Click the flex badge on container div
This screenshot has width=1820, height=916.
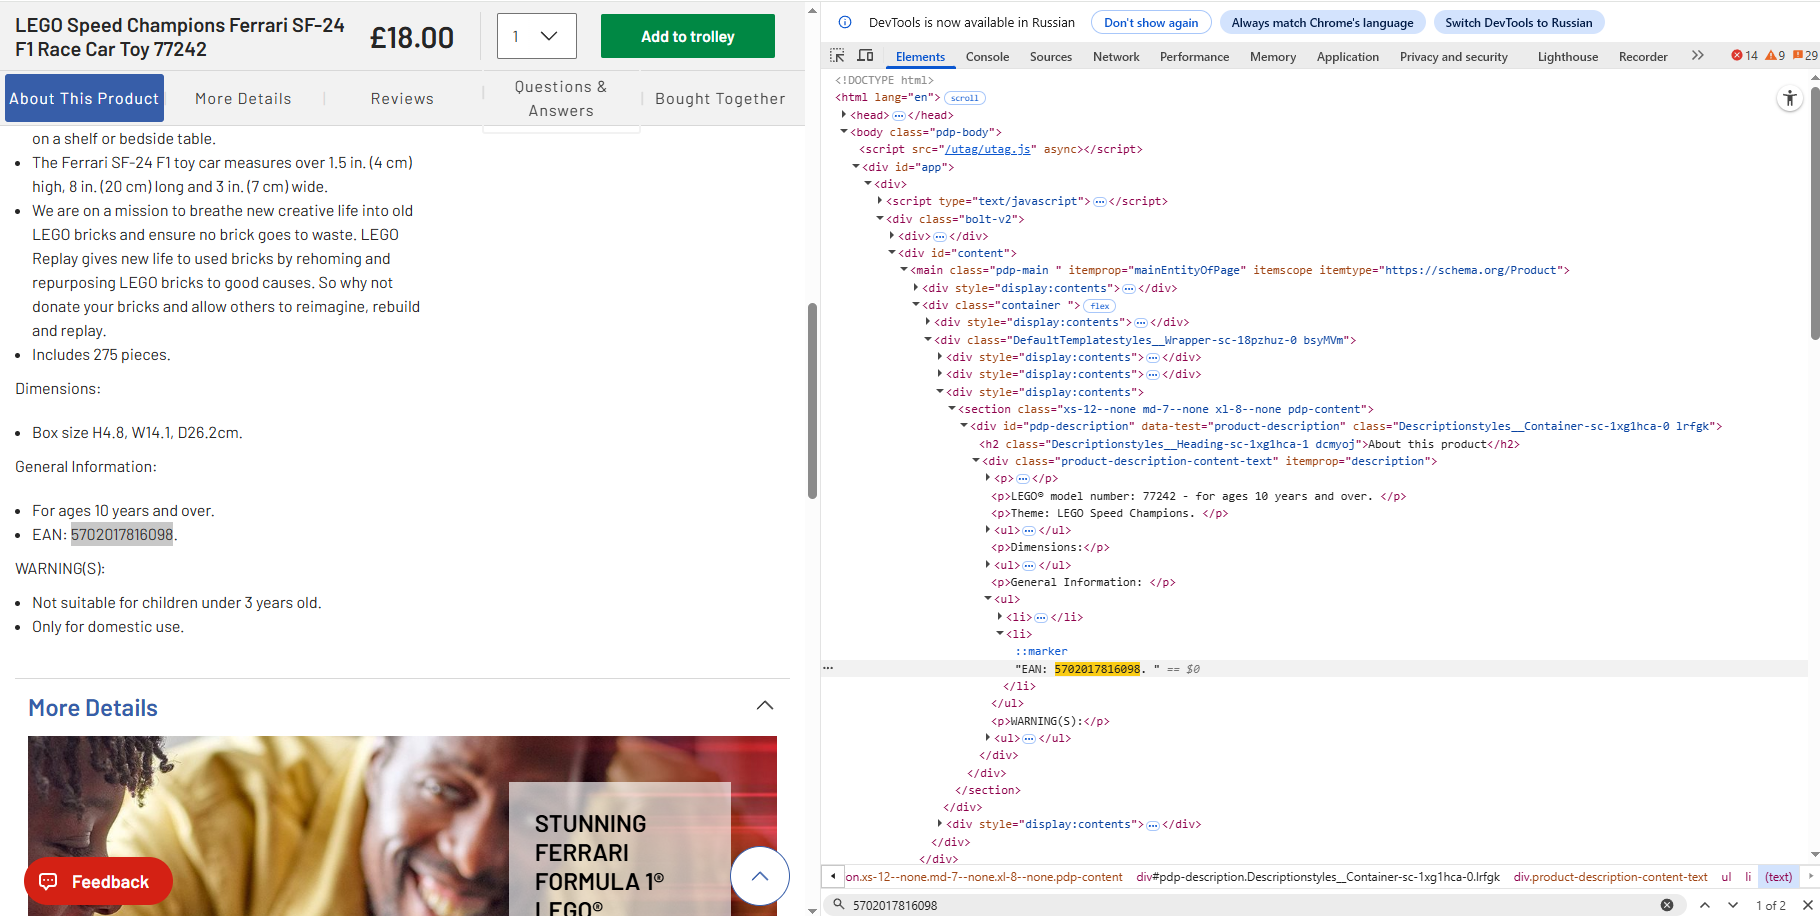1100,306
